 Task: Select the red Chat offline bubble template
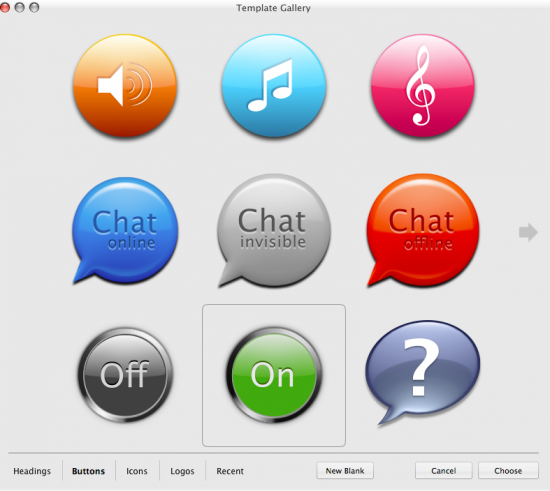[x=423, y=230]
